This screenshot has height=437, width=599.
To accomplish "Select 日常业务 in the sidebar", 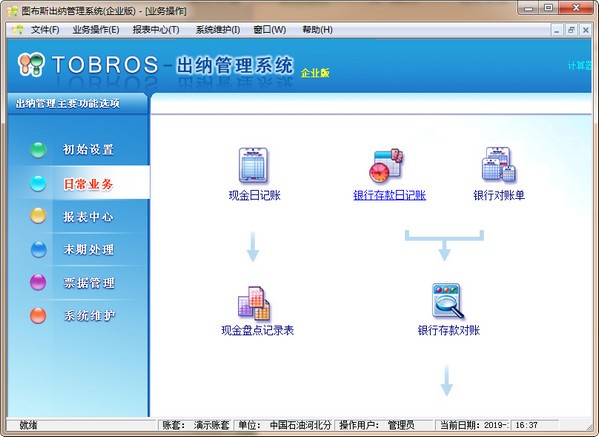I will (88, 184).
